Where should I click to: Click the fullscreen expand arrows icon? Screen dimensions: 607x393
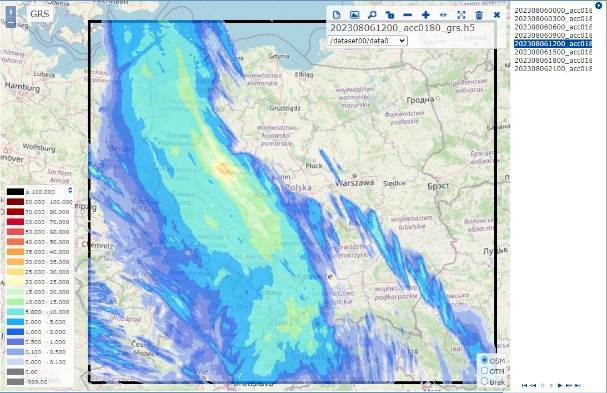[x=461, y=15]
